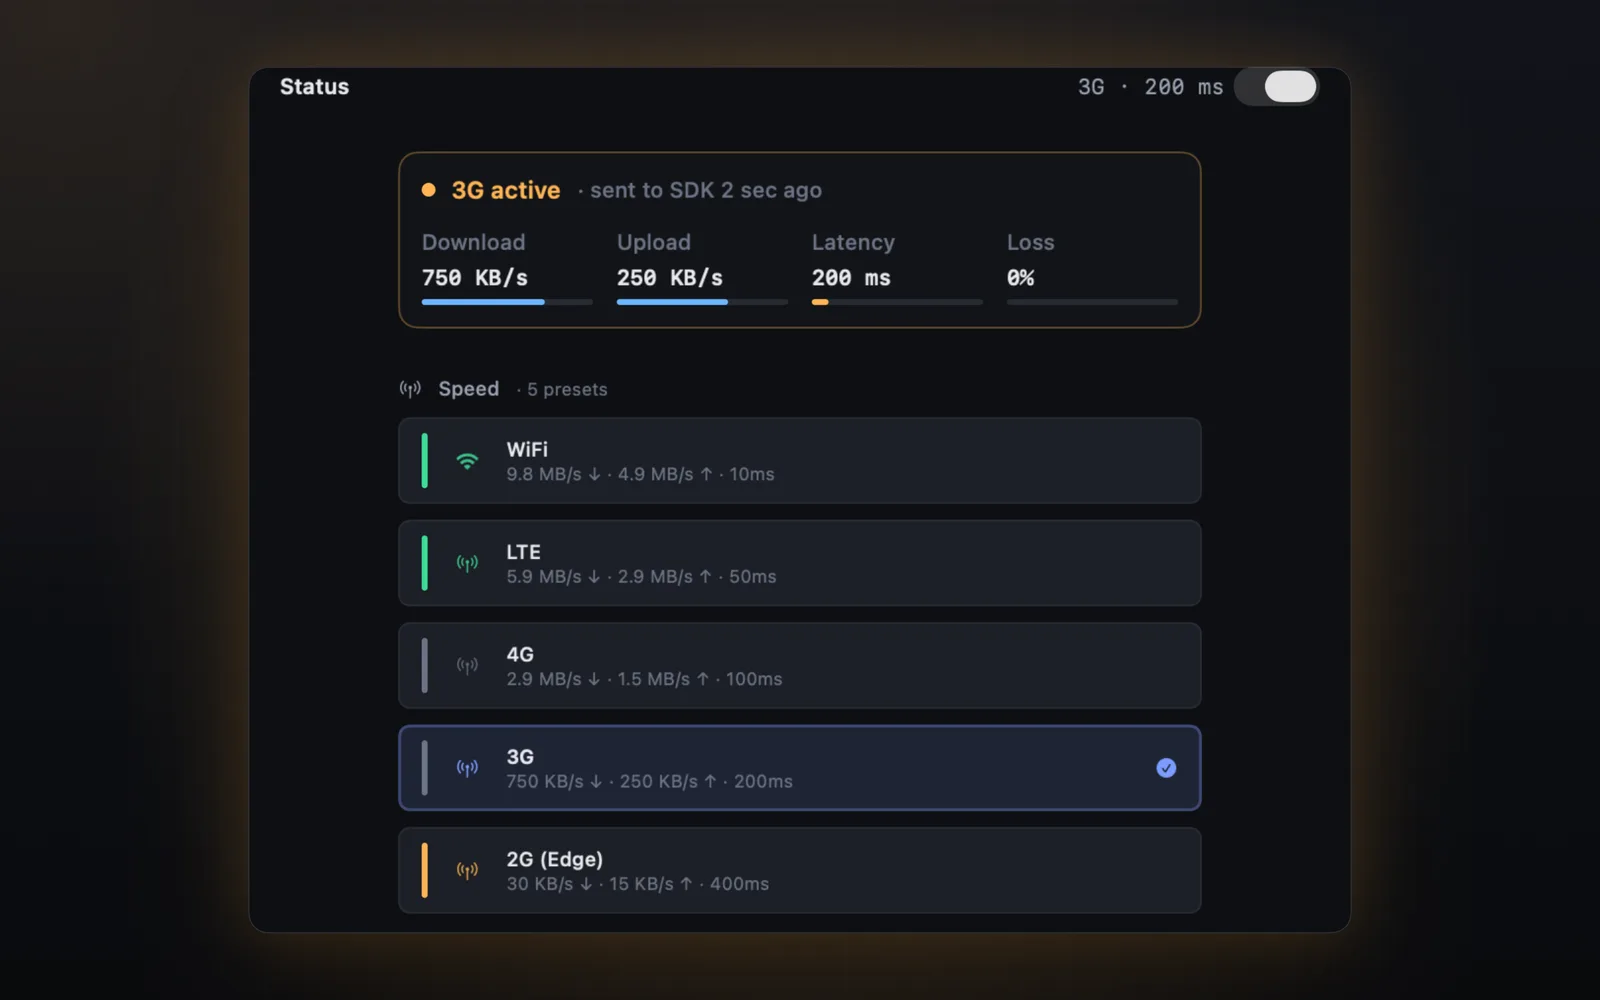Click the '5 presets' label
1600x1000 pixels.
coord(567,389)
